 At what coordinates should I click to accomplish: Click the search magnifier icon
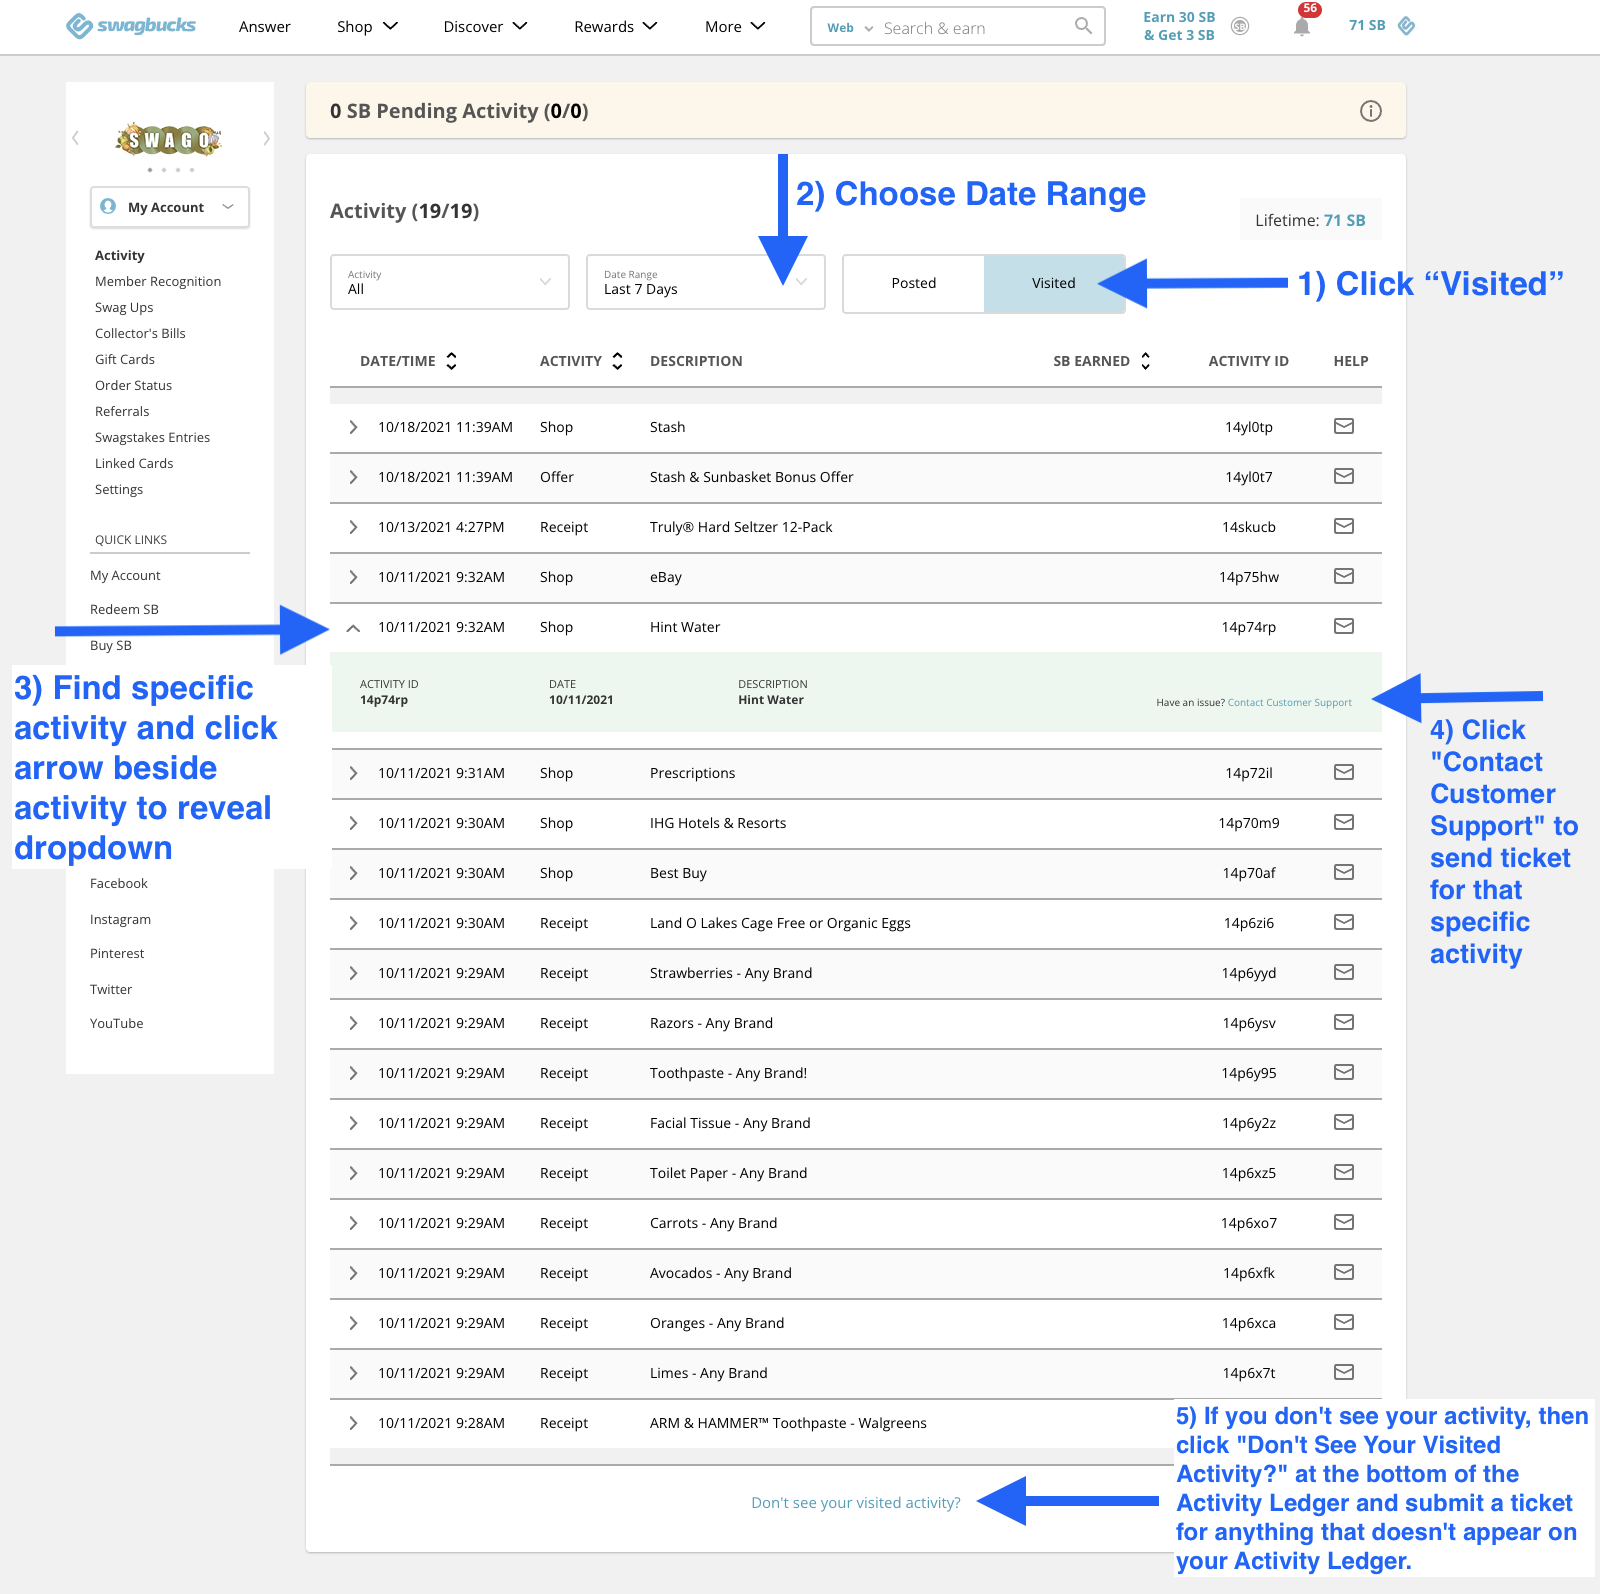coord(1083,26)
